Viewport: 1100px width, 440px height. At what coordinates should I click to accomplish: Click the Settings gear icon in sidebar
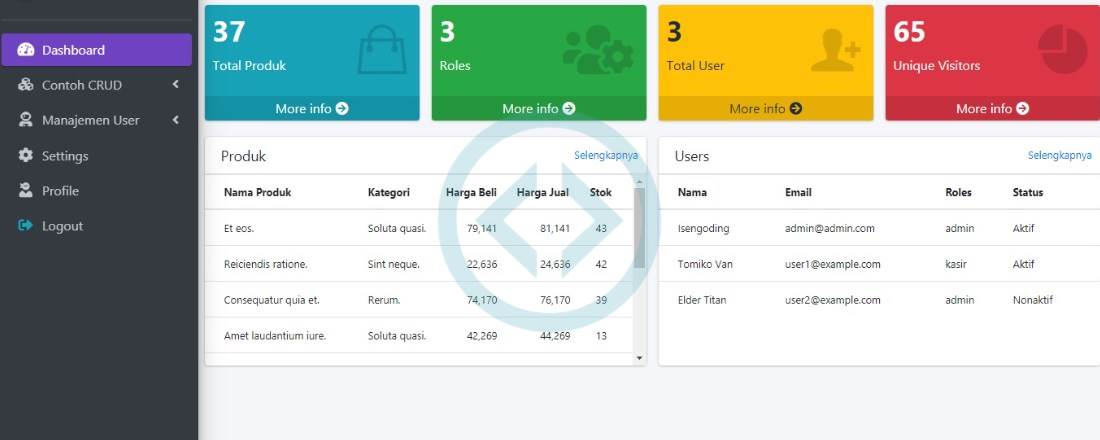[x=26, y=156]
